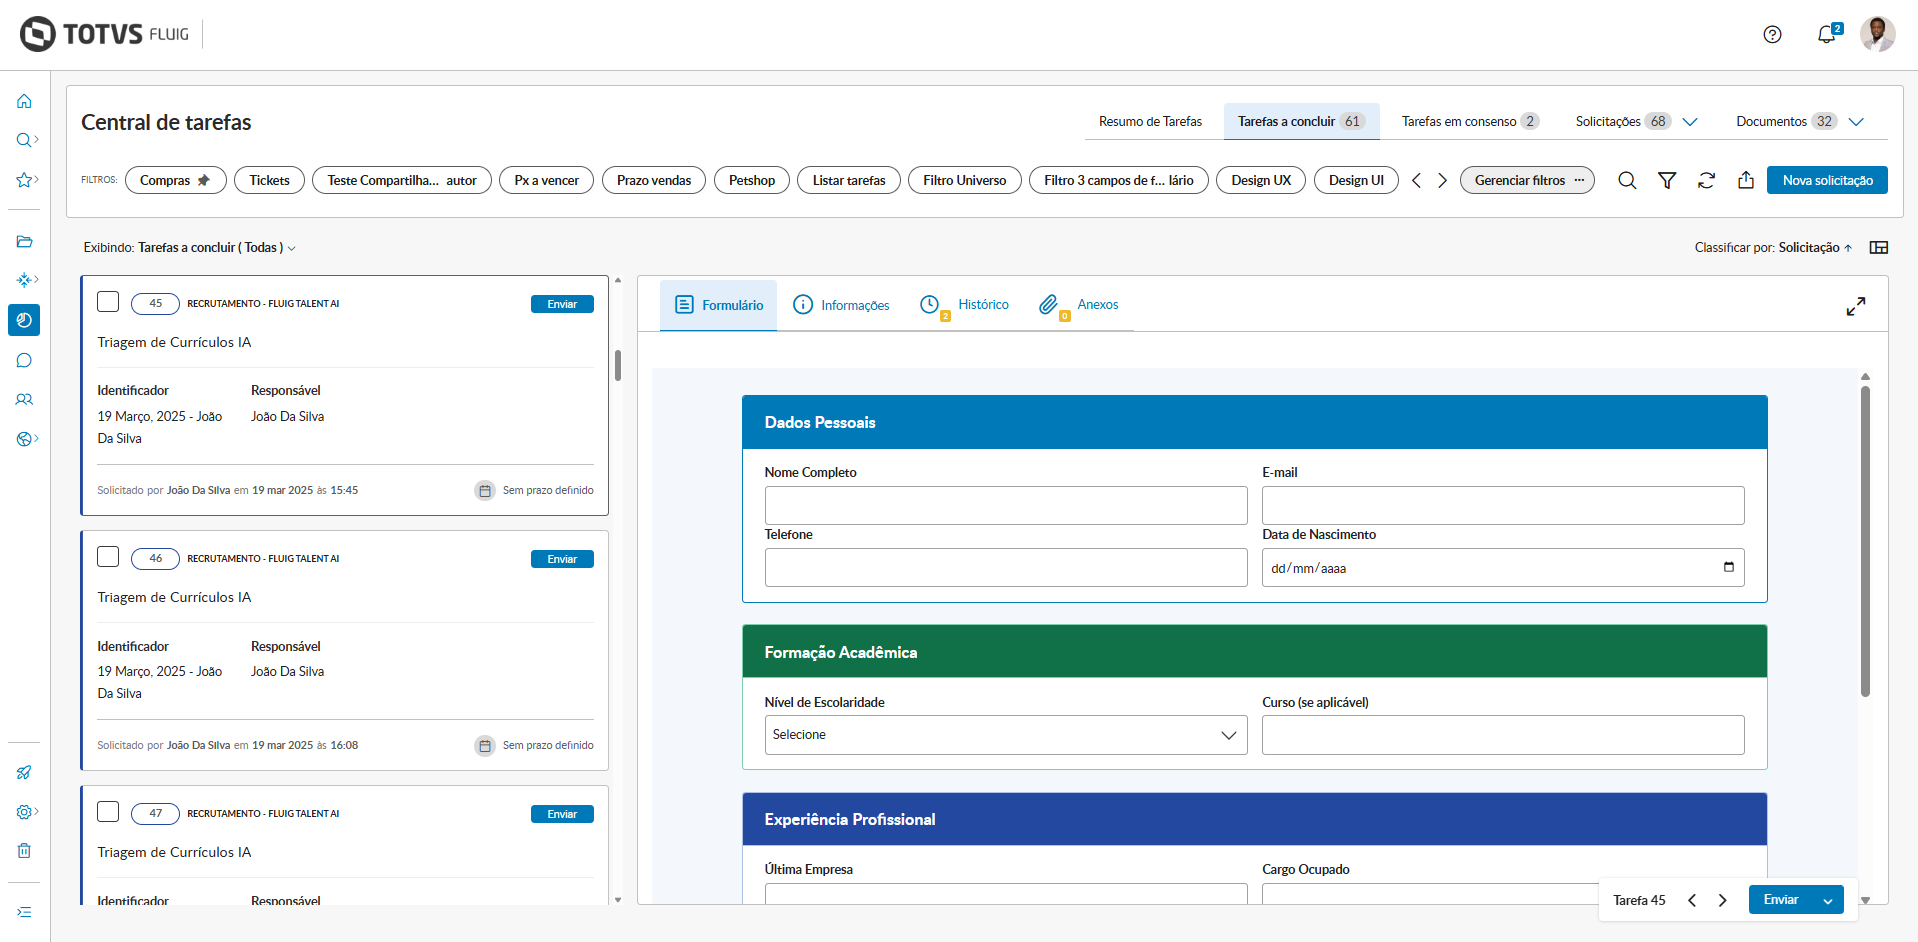Open the help question mark icon

tap(1772, 35)
